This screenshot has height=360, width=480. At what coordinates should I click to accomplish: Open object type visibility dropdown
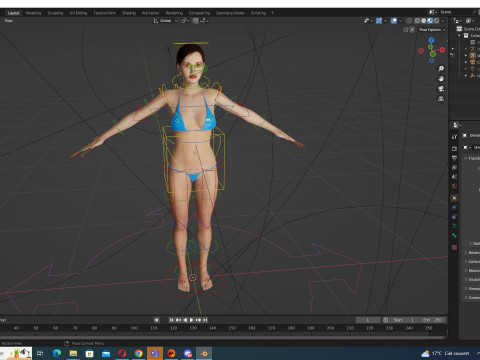click(x=368, y=21)
